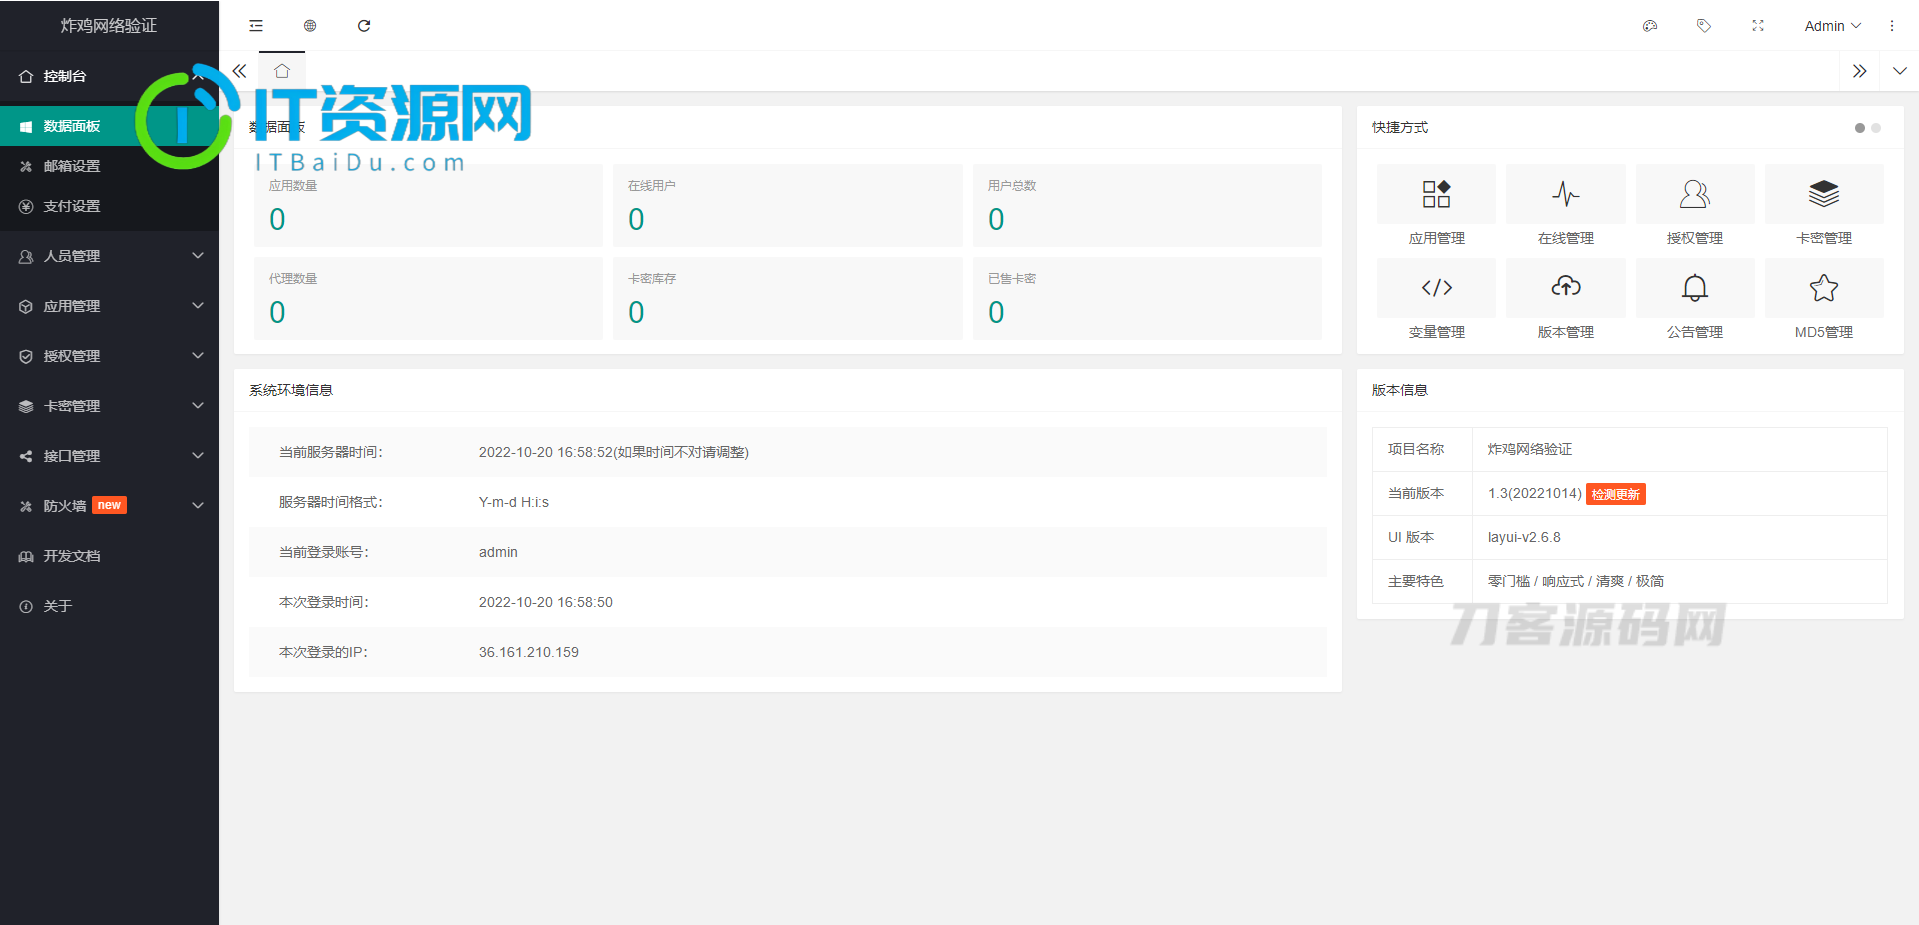Open 应用管理 shortcut icon
The width and height of the screenshot is (1919, 925).
click(x=1436, y=194)
